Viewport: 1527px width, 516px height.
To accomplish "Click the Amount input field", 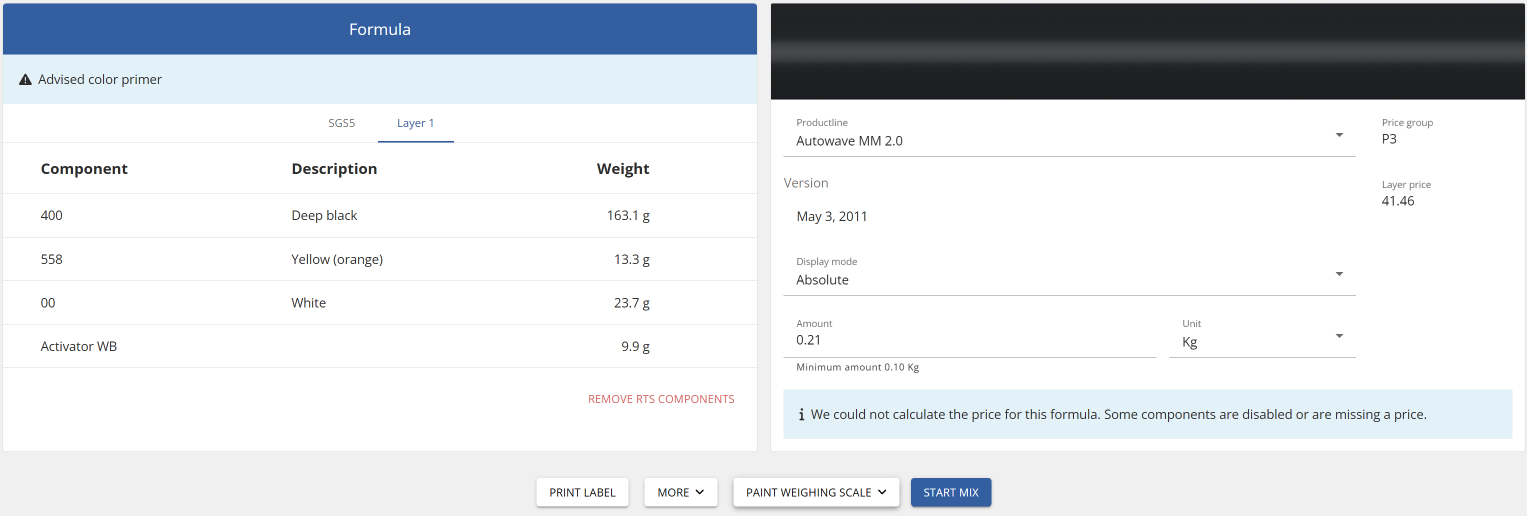I will (x=968, y=340).
